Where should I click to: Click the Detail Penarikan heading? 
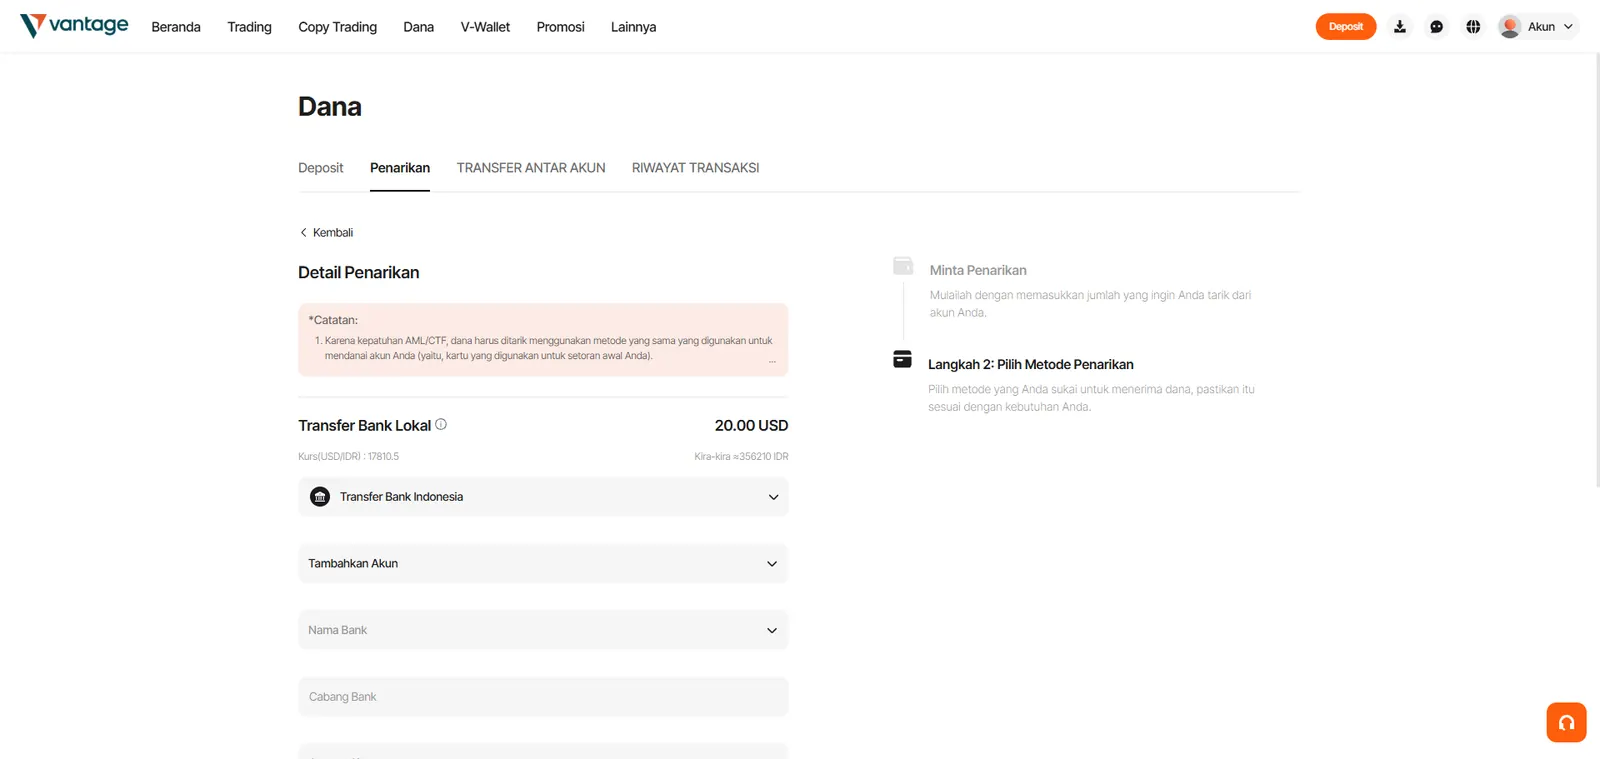pyautogui.click(x=359, y=272)
